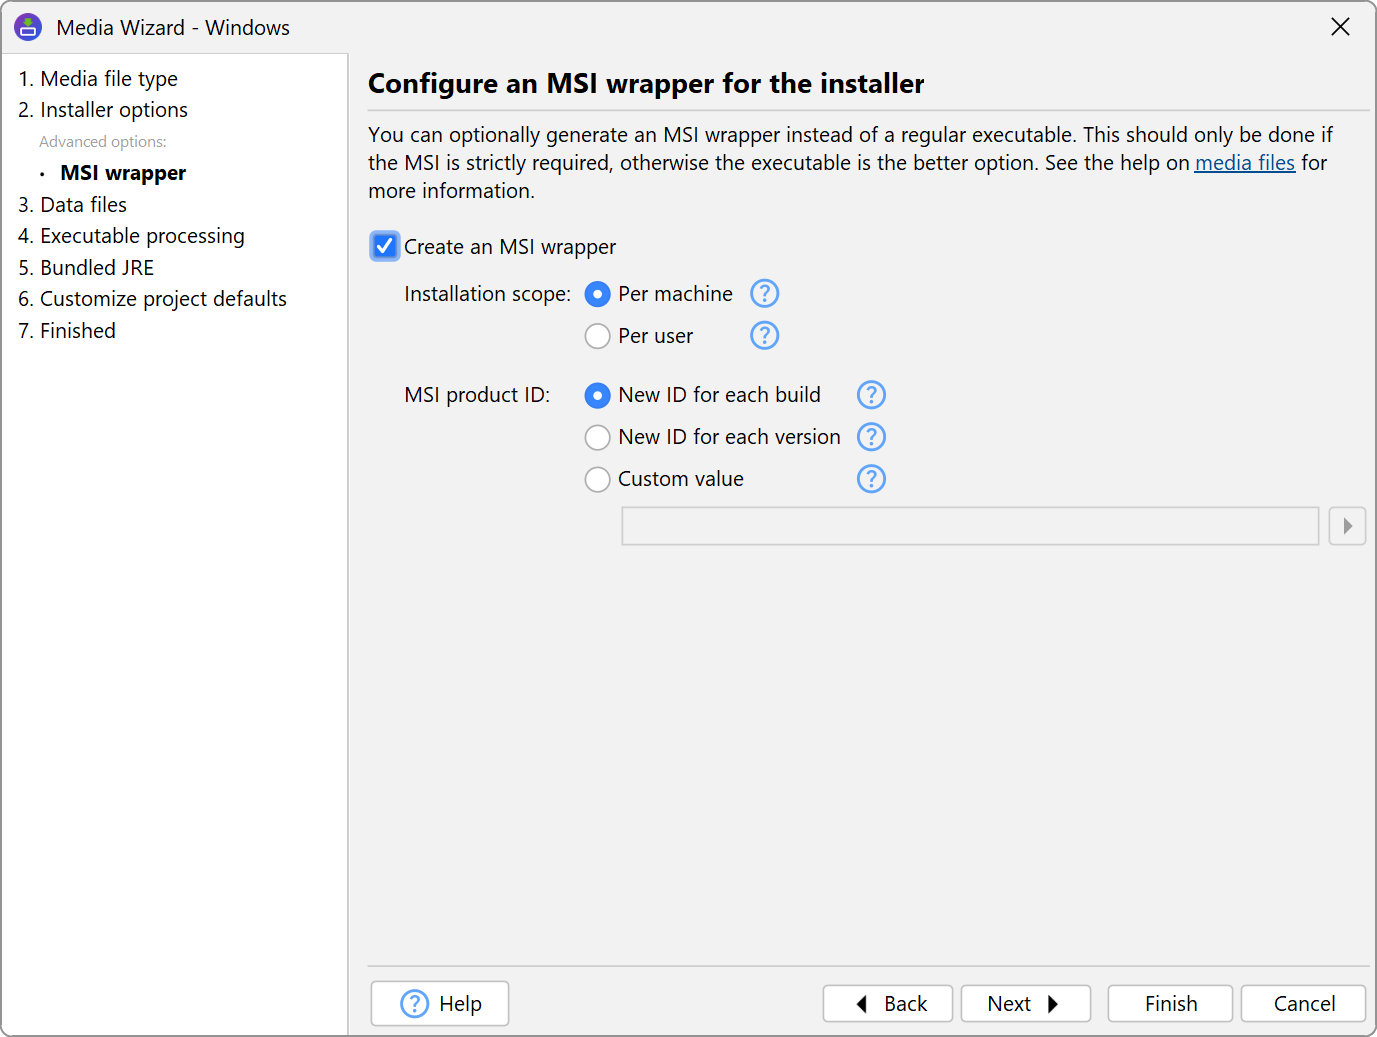Choose New ID for each version
This screenshot has height=1037, width=1377.
[598, 437]
